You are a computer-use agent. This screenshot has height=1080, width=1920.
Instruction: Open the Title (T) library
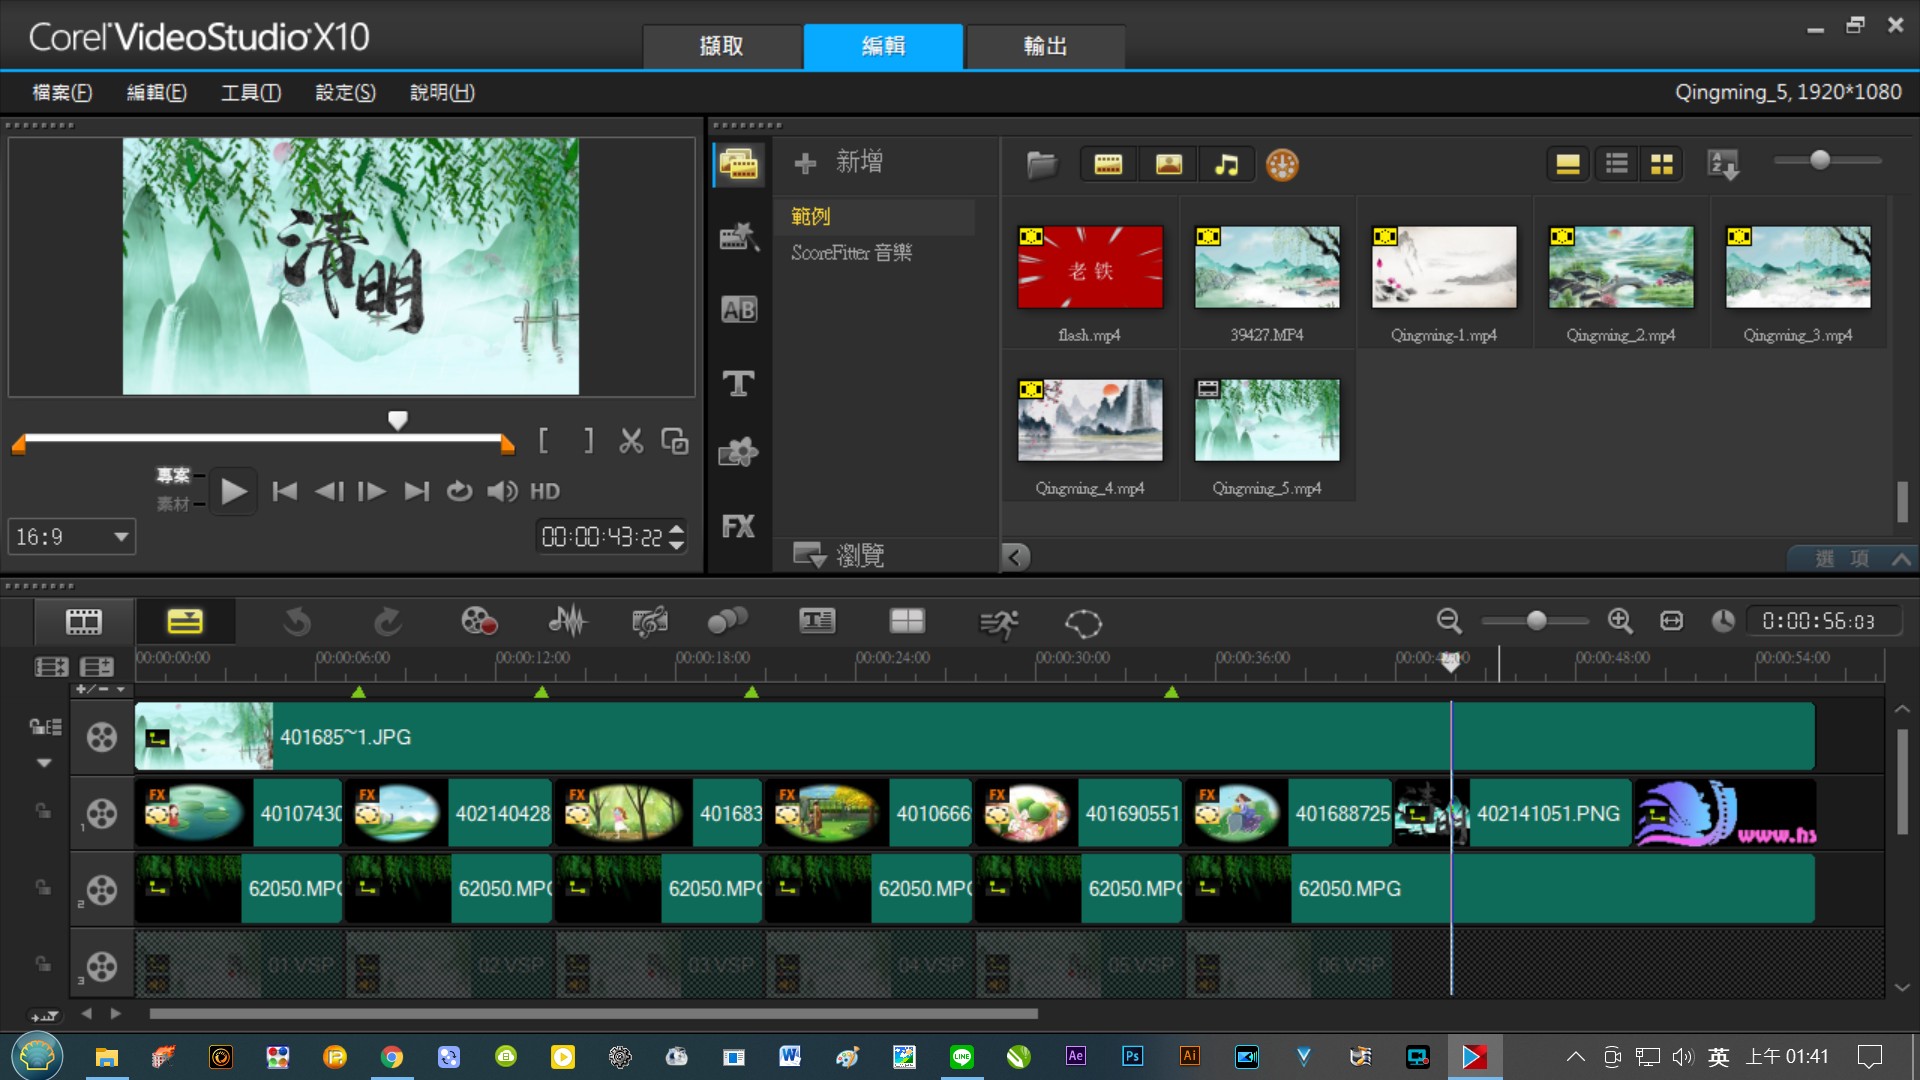(x=739, y=383)
